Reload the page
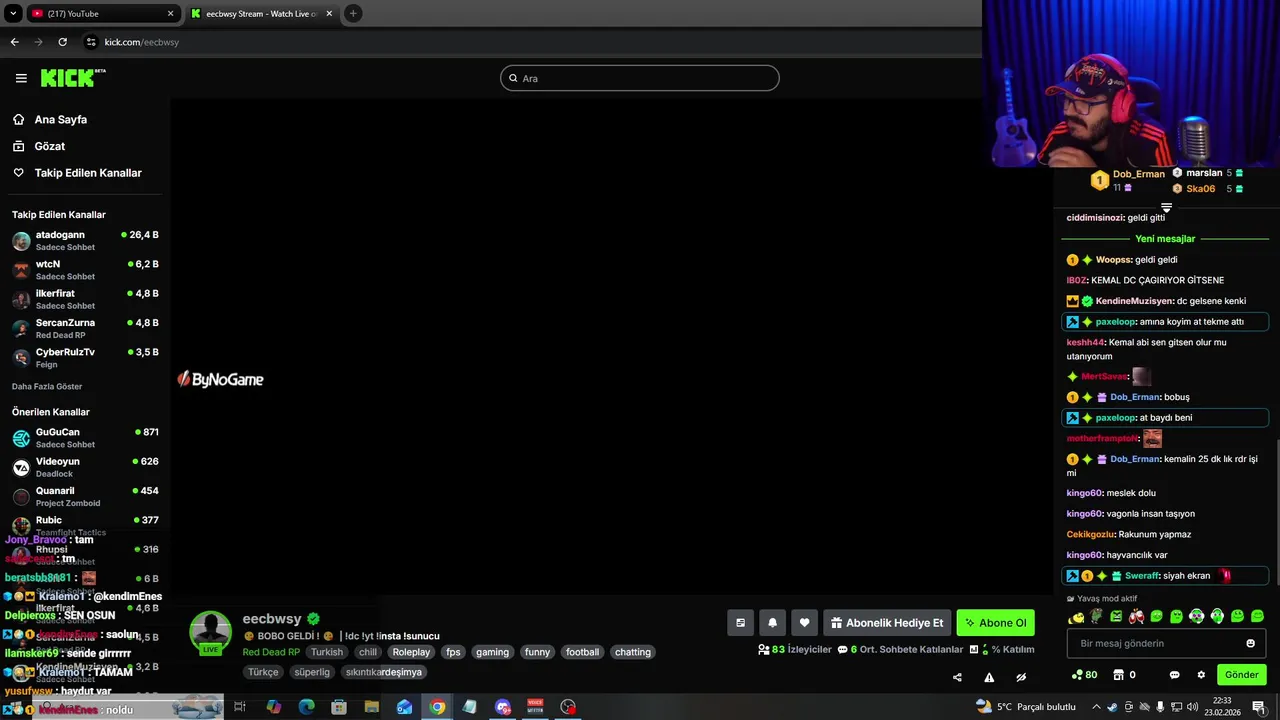This screenshot has height=720, width=1280. pyautogui.click(x=62, y=42)
